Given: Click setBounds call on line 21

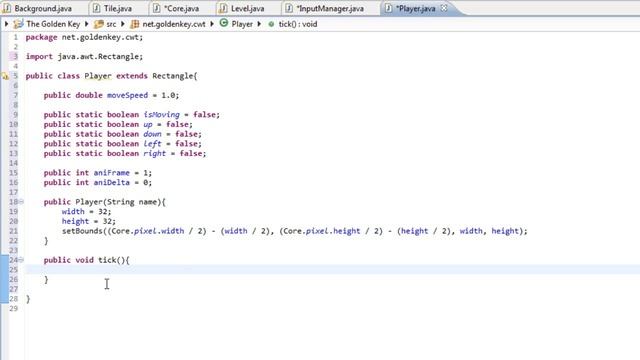Looking at the screenshot, I should point(82,231).
